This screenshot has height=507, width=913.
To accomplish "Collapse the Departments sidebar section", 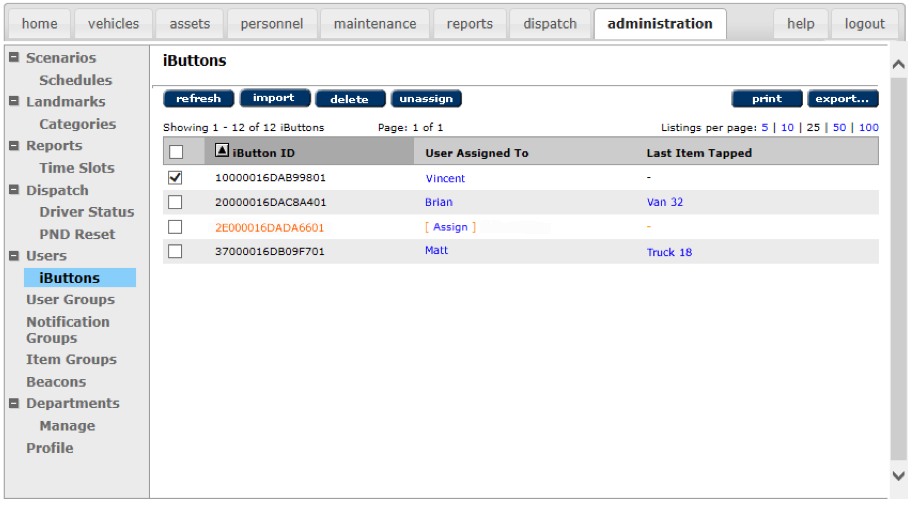I will [15, 403].
